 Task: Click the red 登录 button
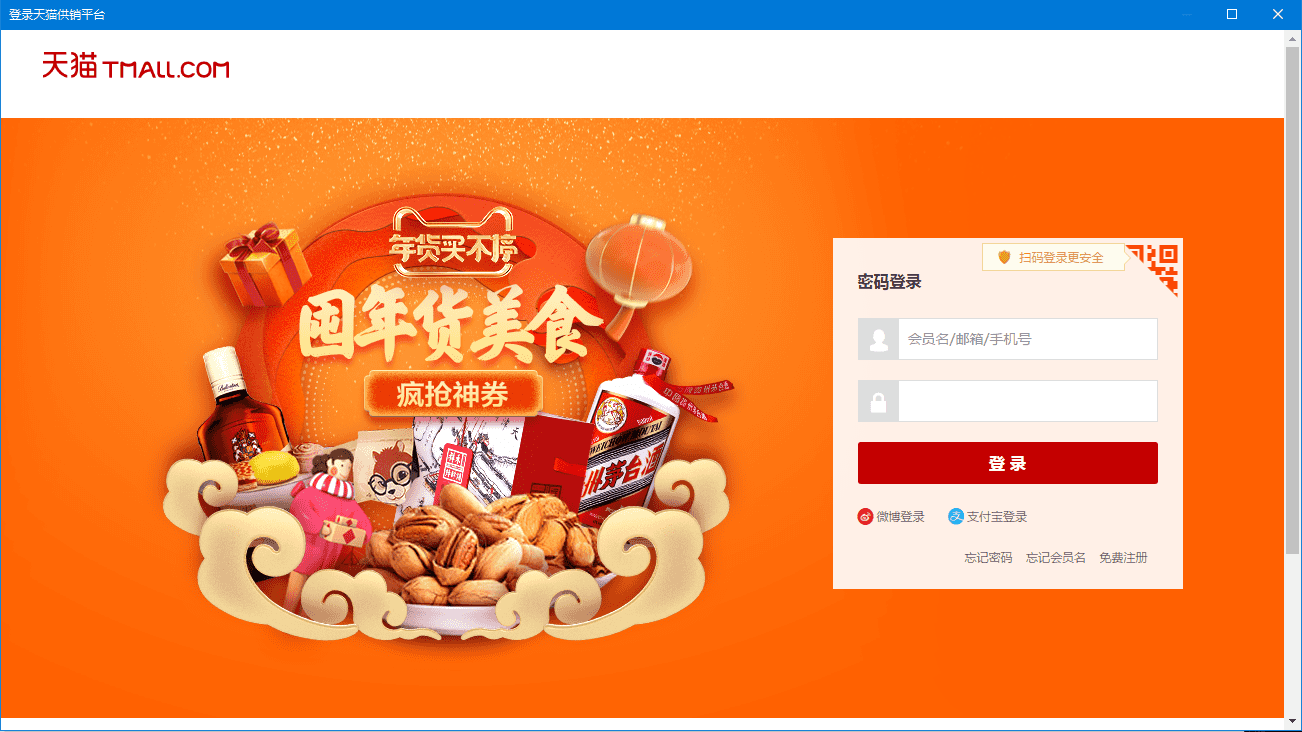1008,463
